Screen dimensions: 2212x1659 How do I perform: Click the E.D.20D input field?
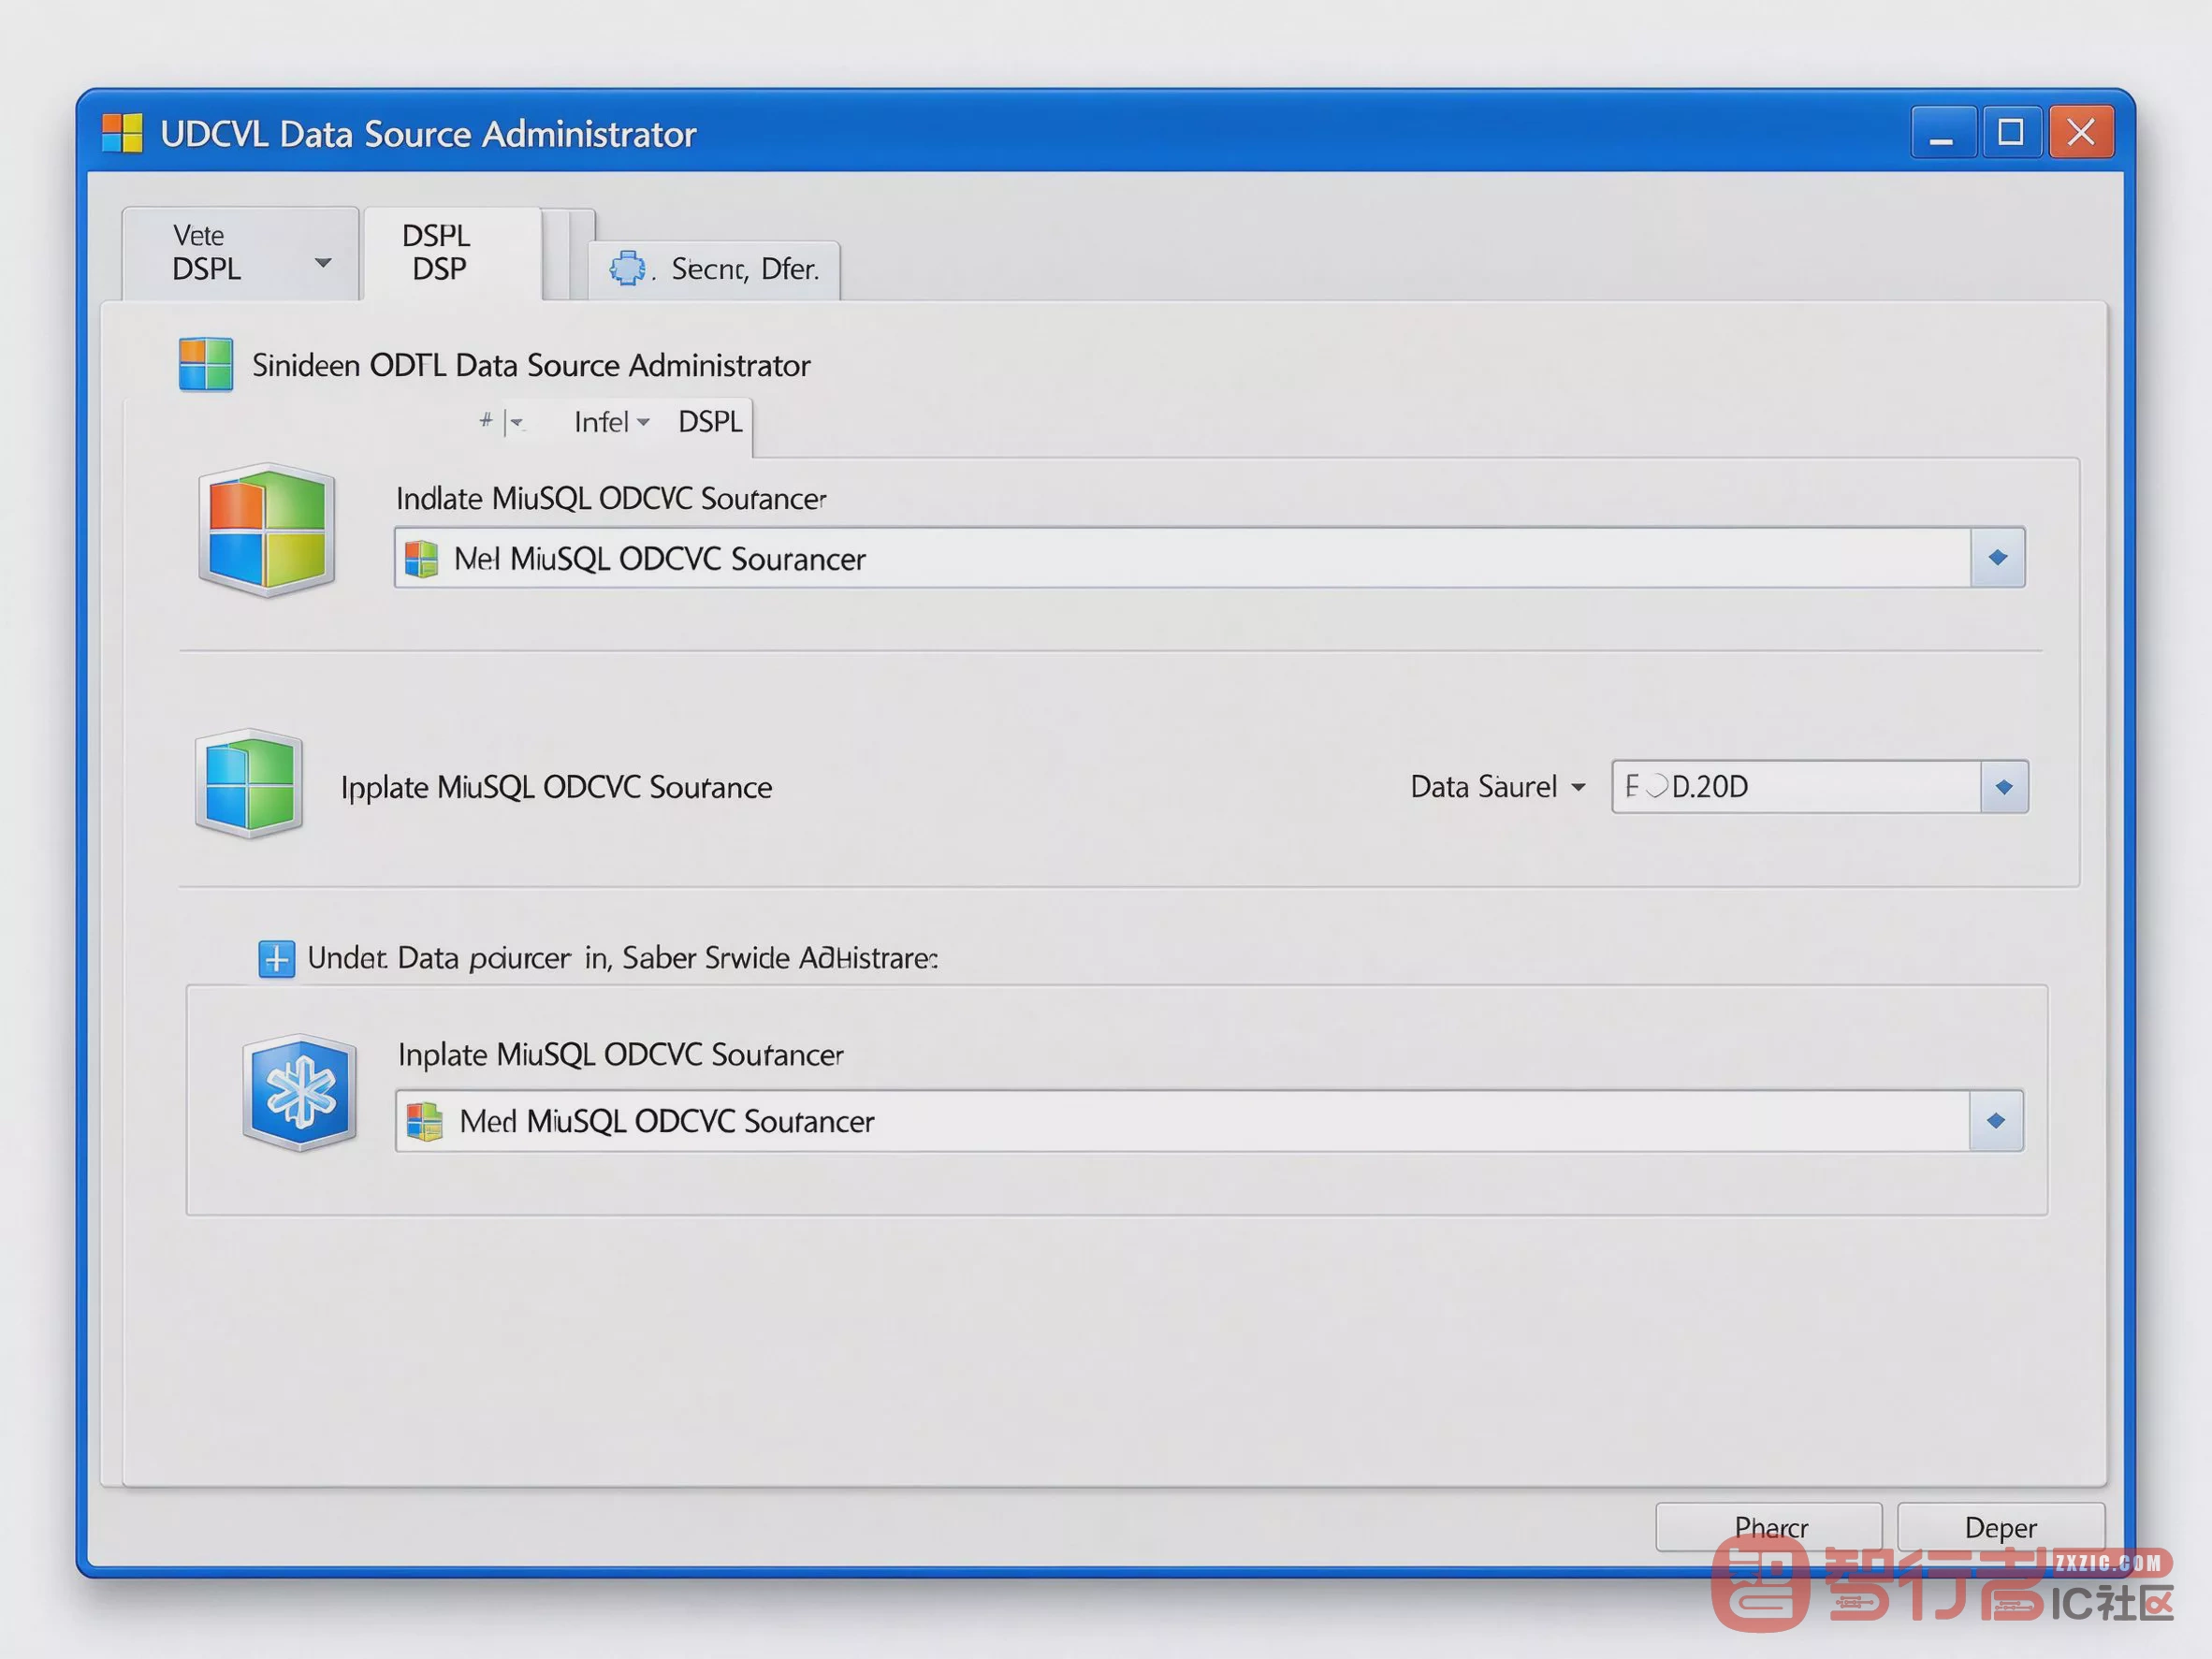pos(1796,787)
